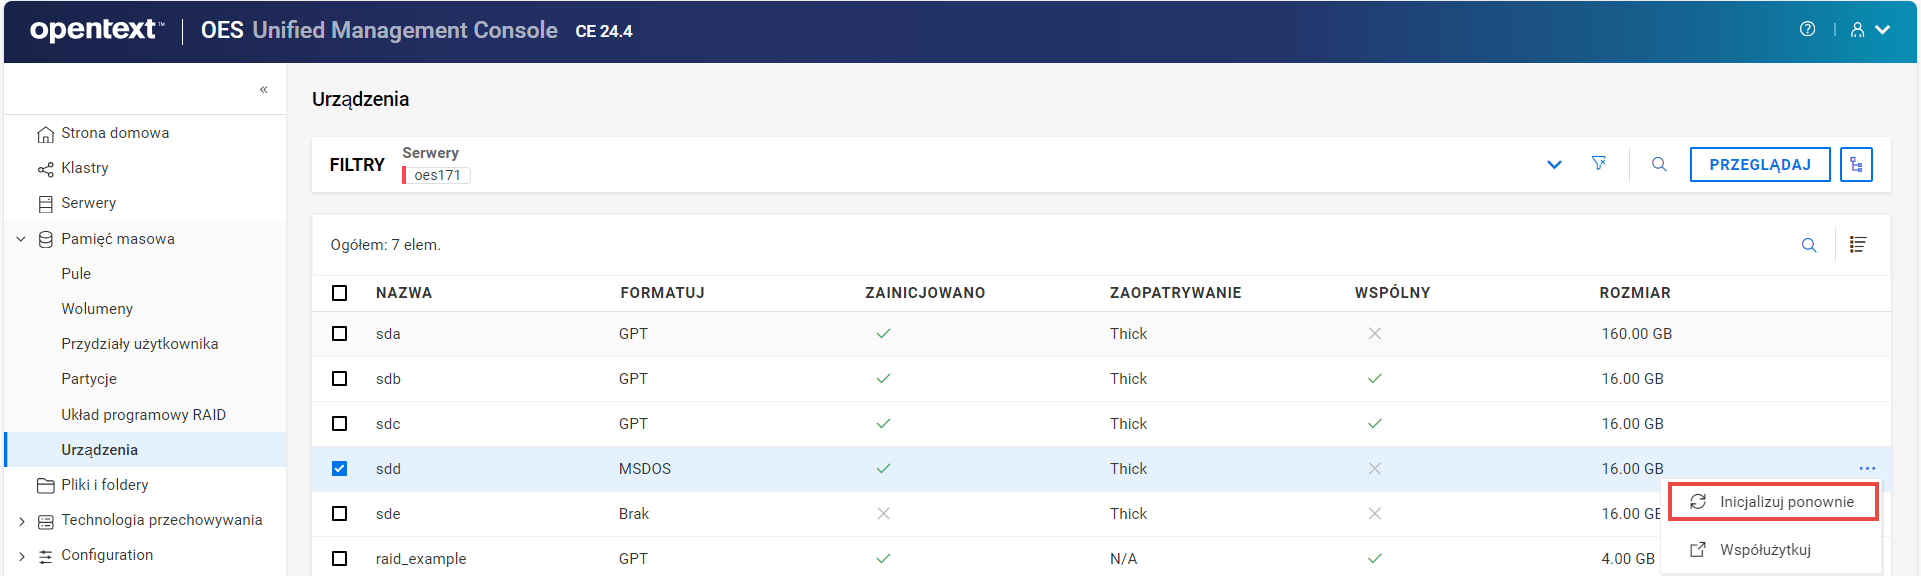The height and width of the screenshot is (576, 1921).
Task: Sort by the ROZMIAR column header
Action: (1635, 293)
